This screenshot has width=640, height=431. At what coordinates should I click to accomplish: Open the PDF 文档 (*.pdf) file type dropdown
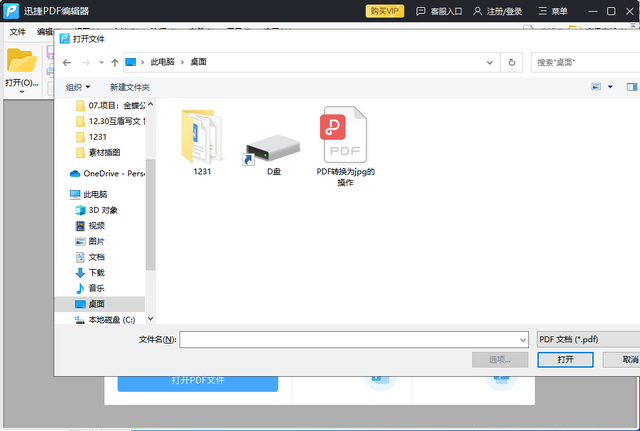pyautogui.click(x=588, y=340)
